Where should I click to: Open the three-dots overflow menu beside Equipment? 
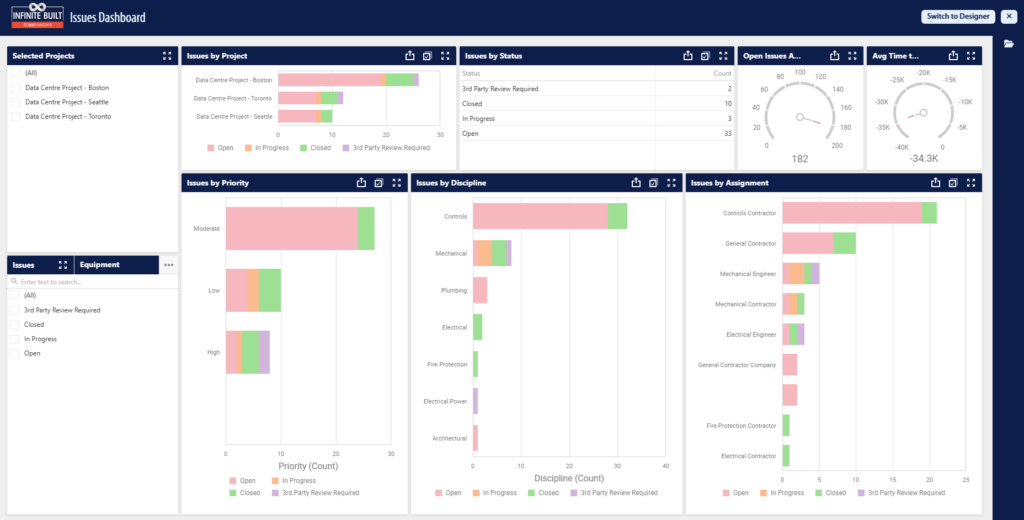[x=168, y=265]
